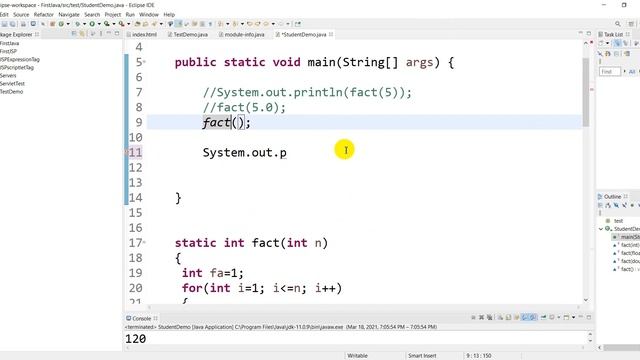This screenshot has width=640, height=360.
Task: Click the Access search magnifier icon
Action: coord(618,24)
